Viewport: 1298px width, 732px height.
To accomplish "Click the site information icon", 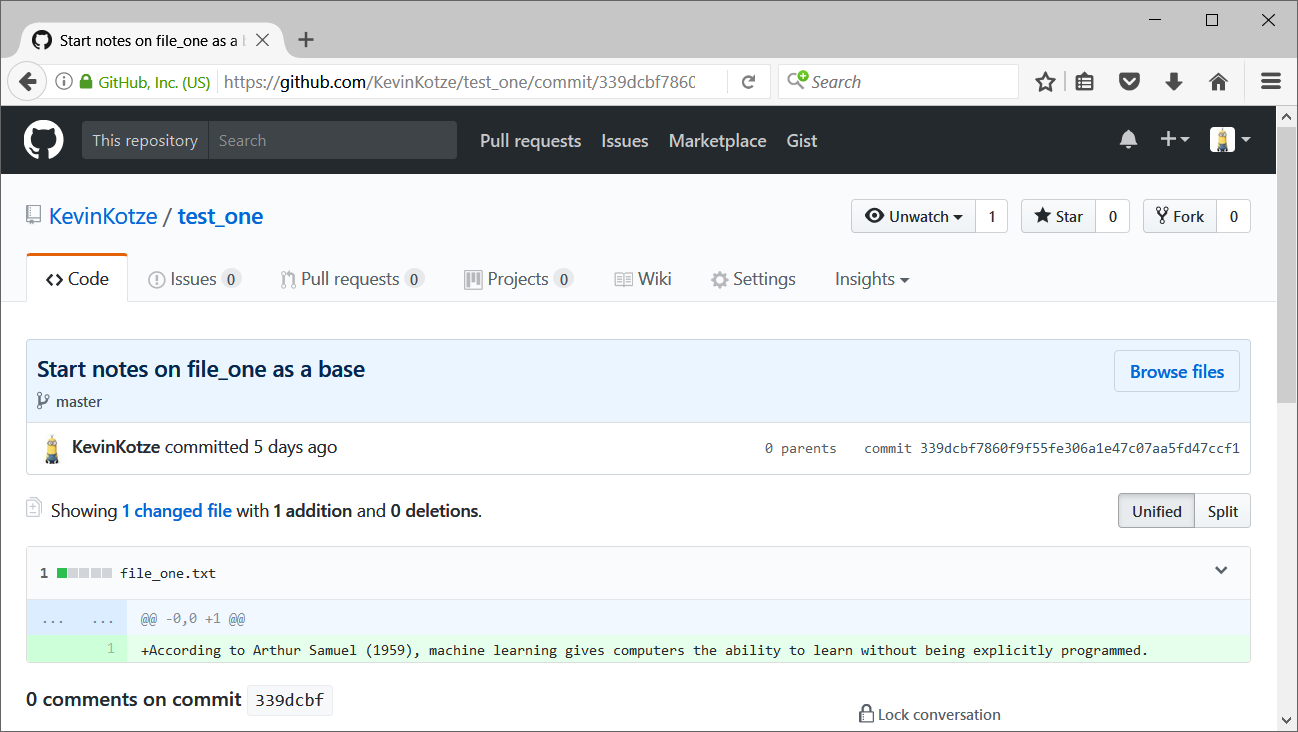I will pyautogui.click(x=64, y=82).
